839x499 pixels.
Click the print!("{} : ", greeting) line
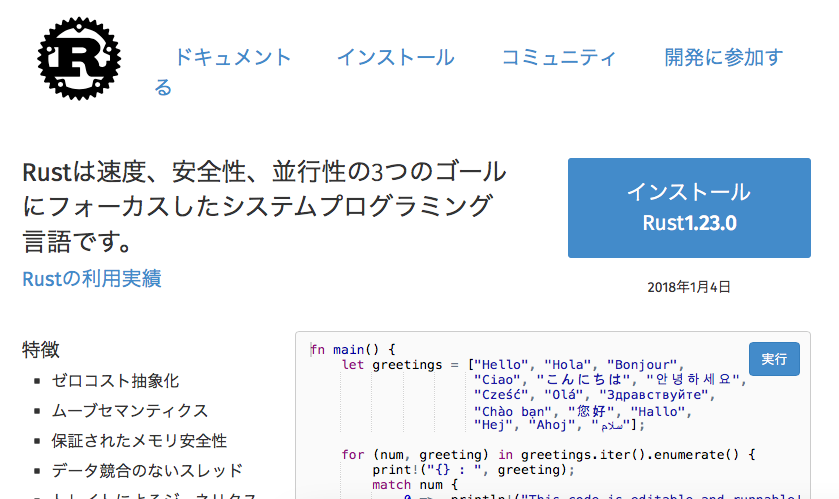click(474, 470)
